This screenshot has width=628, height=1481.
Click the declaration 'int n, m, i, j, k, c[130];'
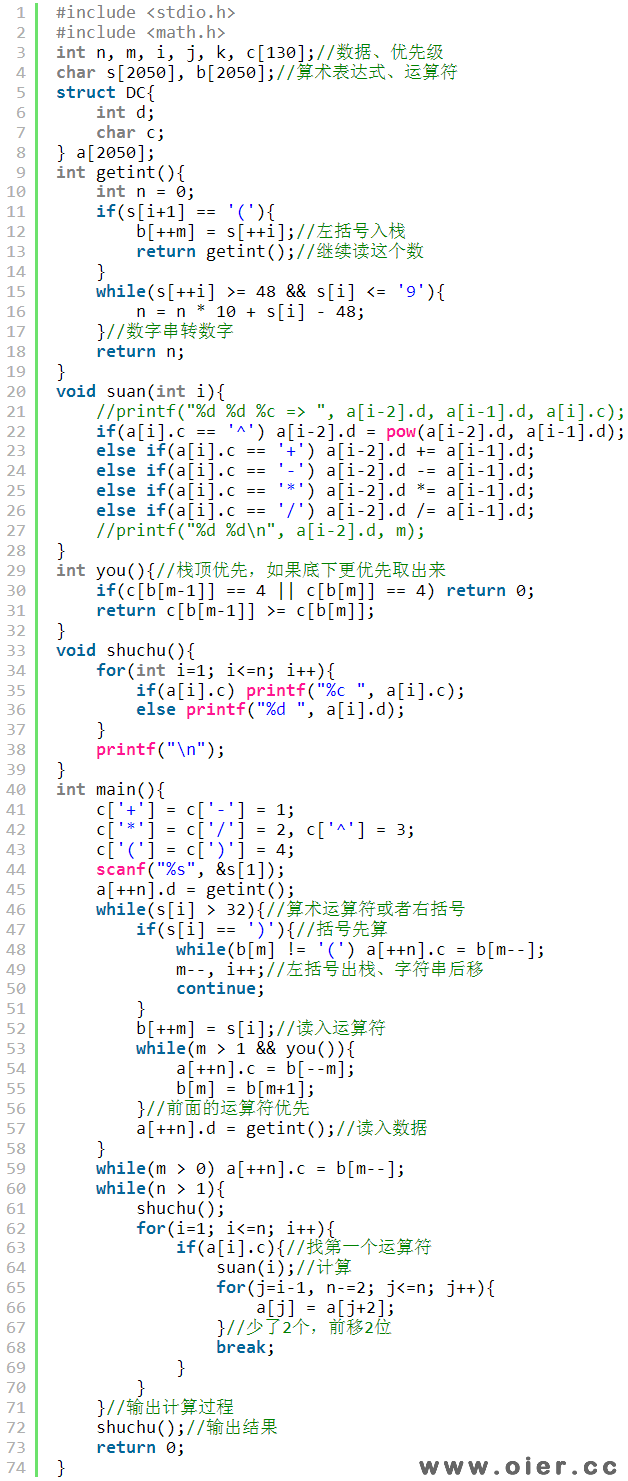pos(186,52)
